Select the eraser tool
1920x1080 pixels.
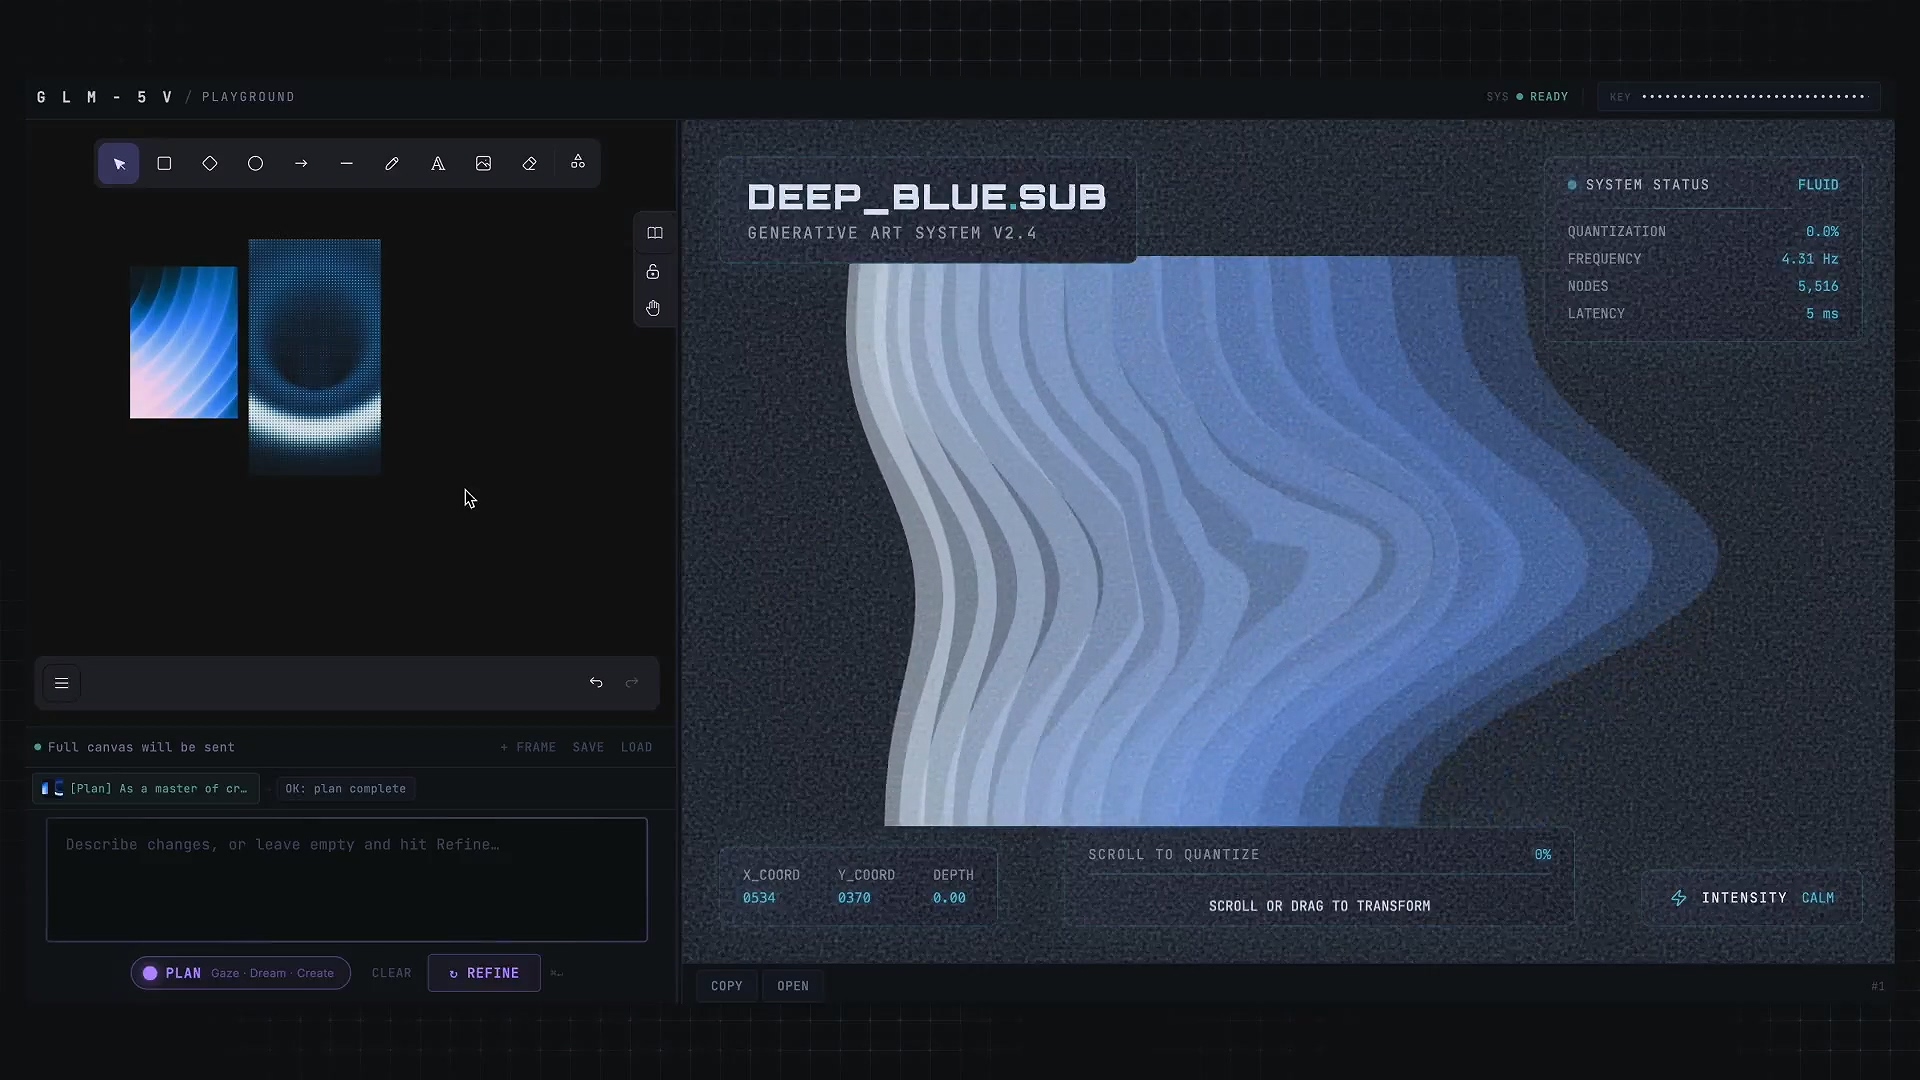530,163
